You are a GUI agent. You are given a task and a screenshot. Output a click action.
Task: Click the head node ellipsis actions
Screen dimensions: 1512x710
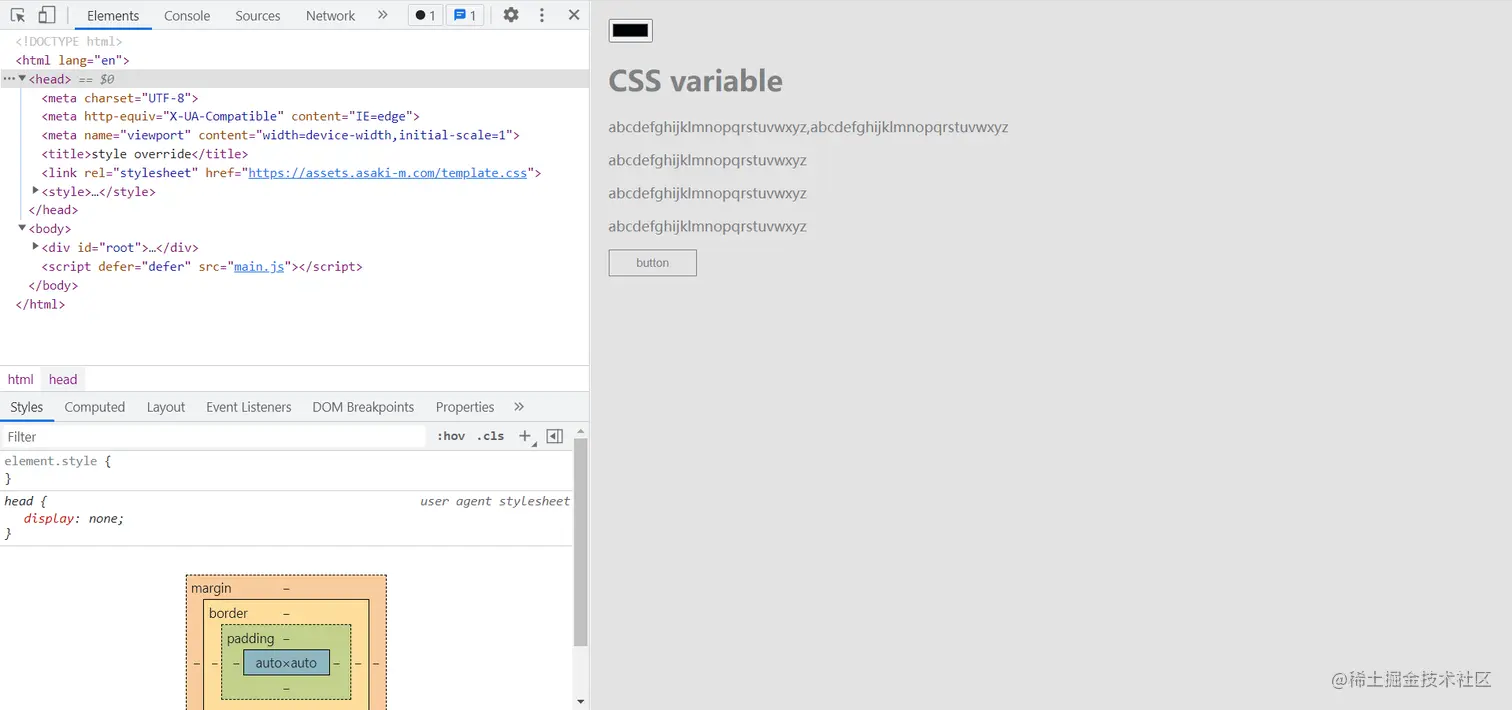[x=9, y=78]
